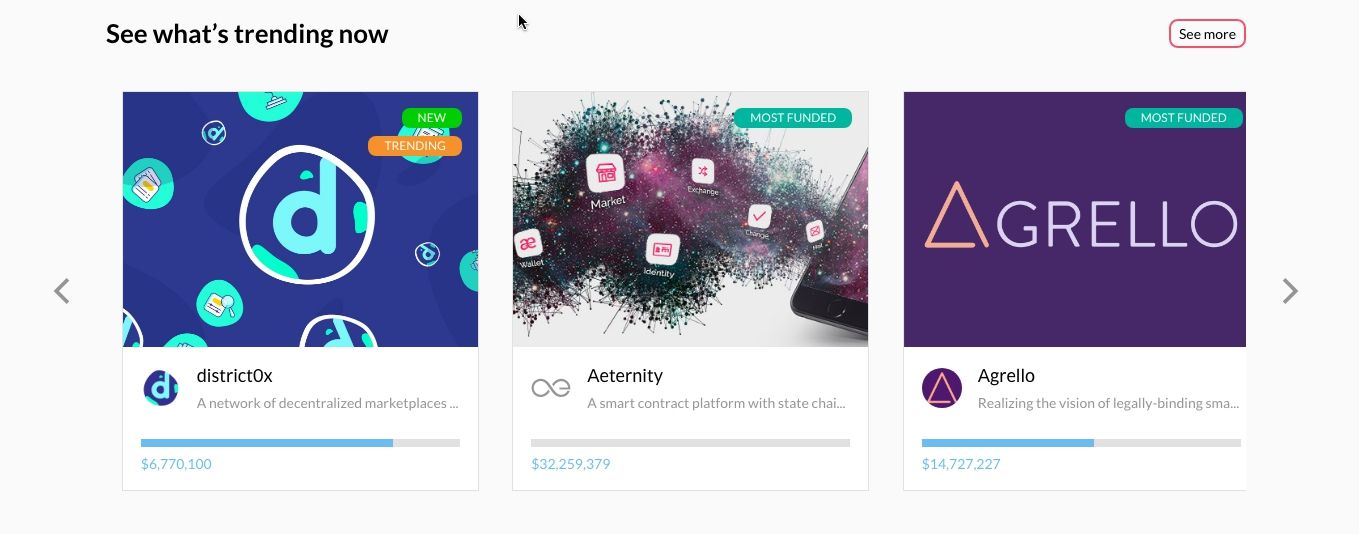Click the Agrello funding progress bar

(x=1081, y=443)
